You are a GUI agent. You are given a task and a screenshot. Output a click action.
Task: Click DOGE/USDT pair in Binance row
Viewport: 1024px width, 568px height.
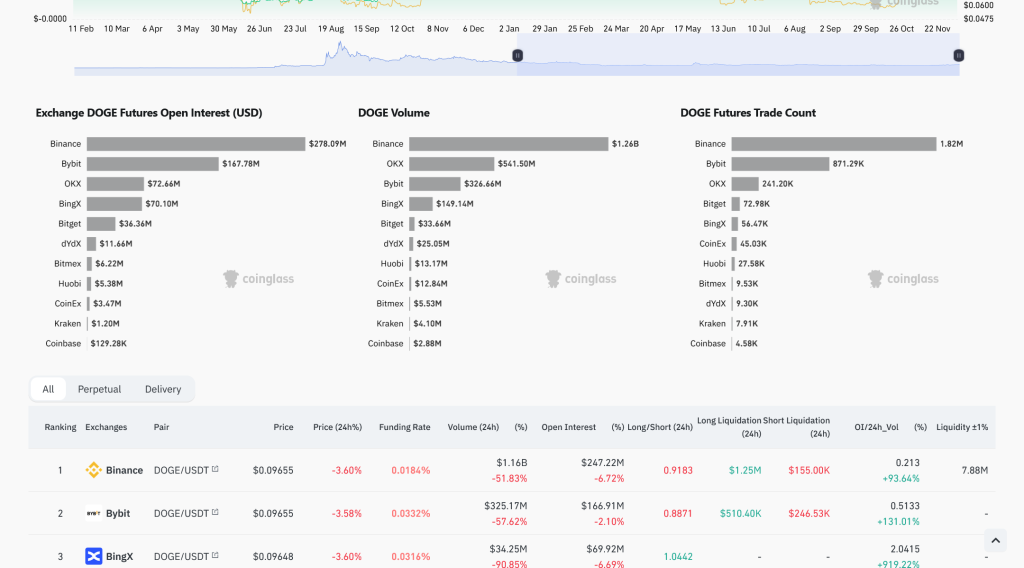pyautogui.click(x=181, y=470)
